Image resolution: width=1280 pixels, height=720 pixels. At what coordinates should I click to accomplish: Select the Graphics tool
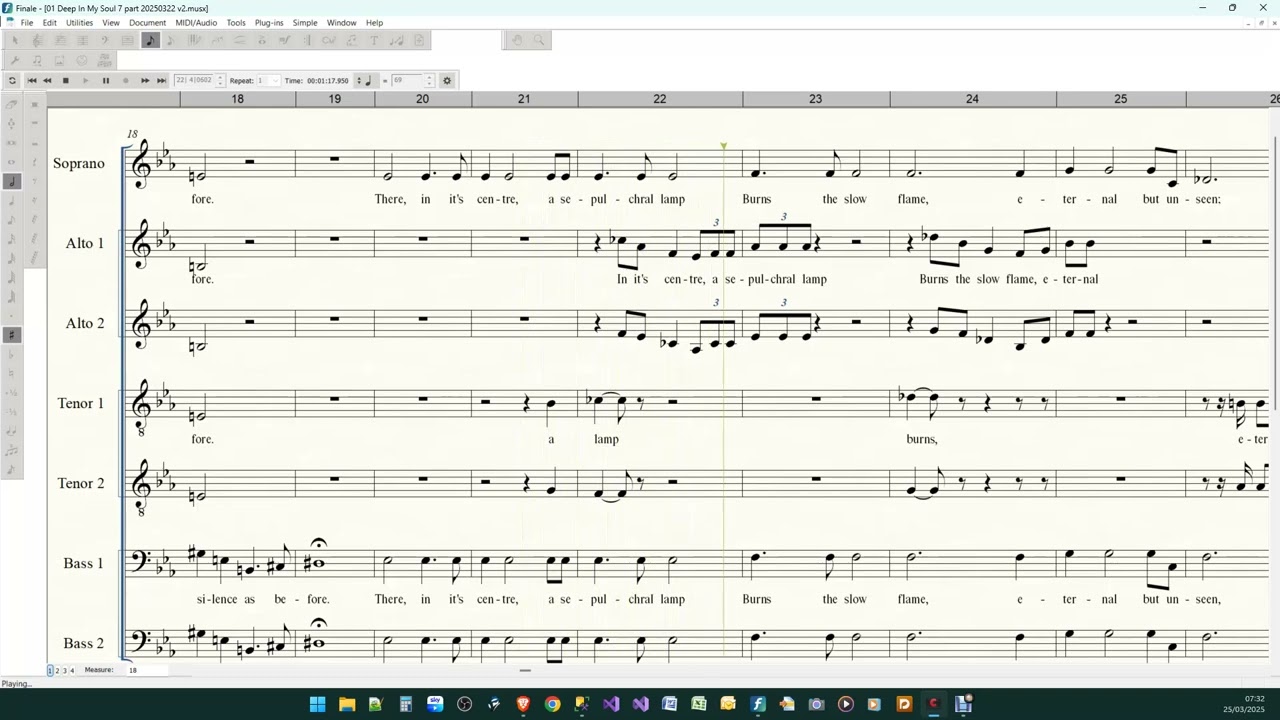[60, 61]
